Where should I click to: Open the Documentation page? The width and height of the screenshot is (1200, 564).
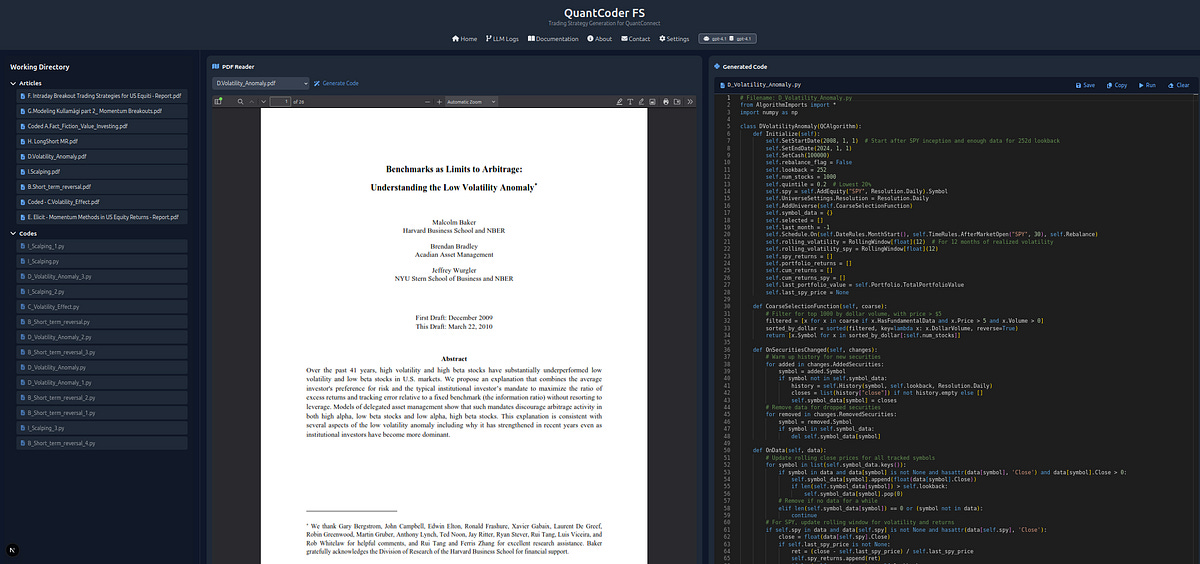coord(552,39)
